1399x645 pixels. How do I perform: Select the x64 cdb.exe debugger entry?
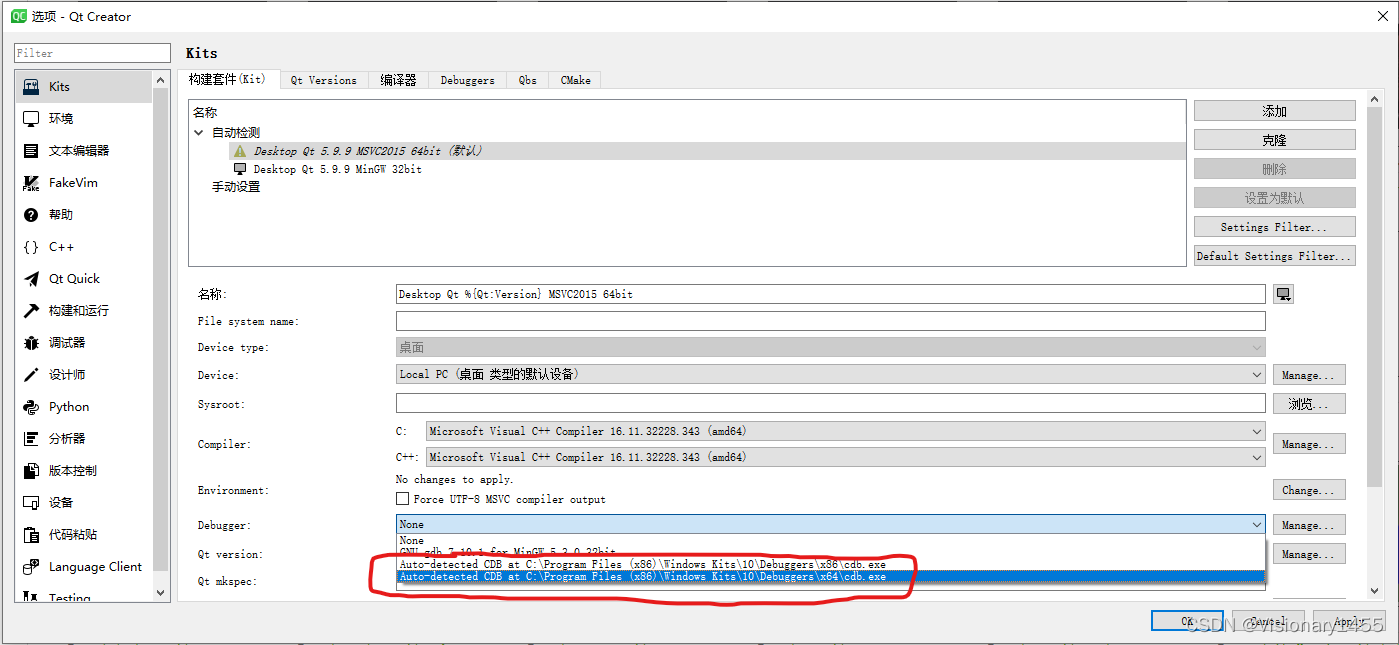pyautogui.click(x=650, y=577)
